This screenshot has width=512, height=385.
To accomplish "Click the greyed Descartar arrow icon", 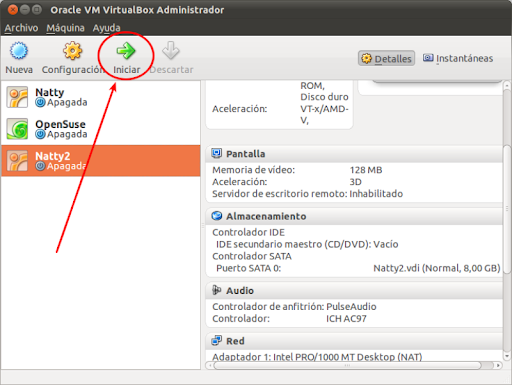I will pos(171,51).
